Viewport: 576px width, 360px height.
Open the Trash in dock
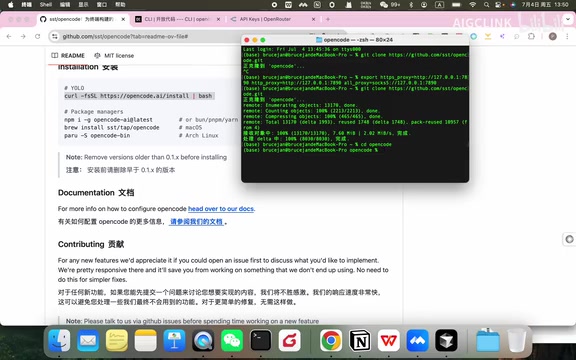[516, 340]
